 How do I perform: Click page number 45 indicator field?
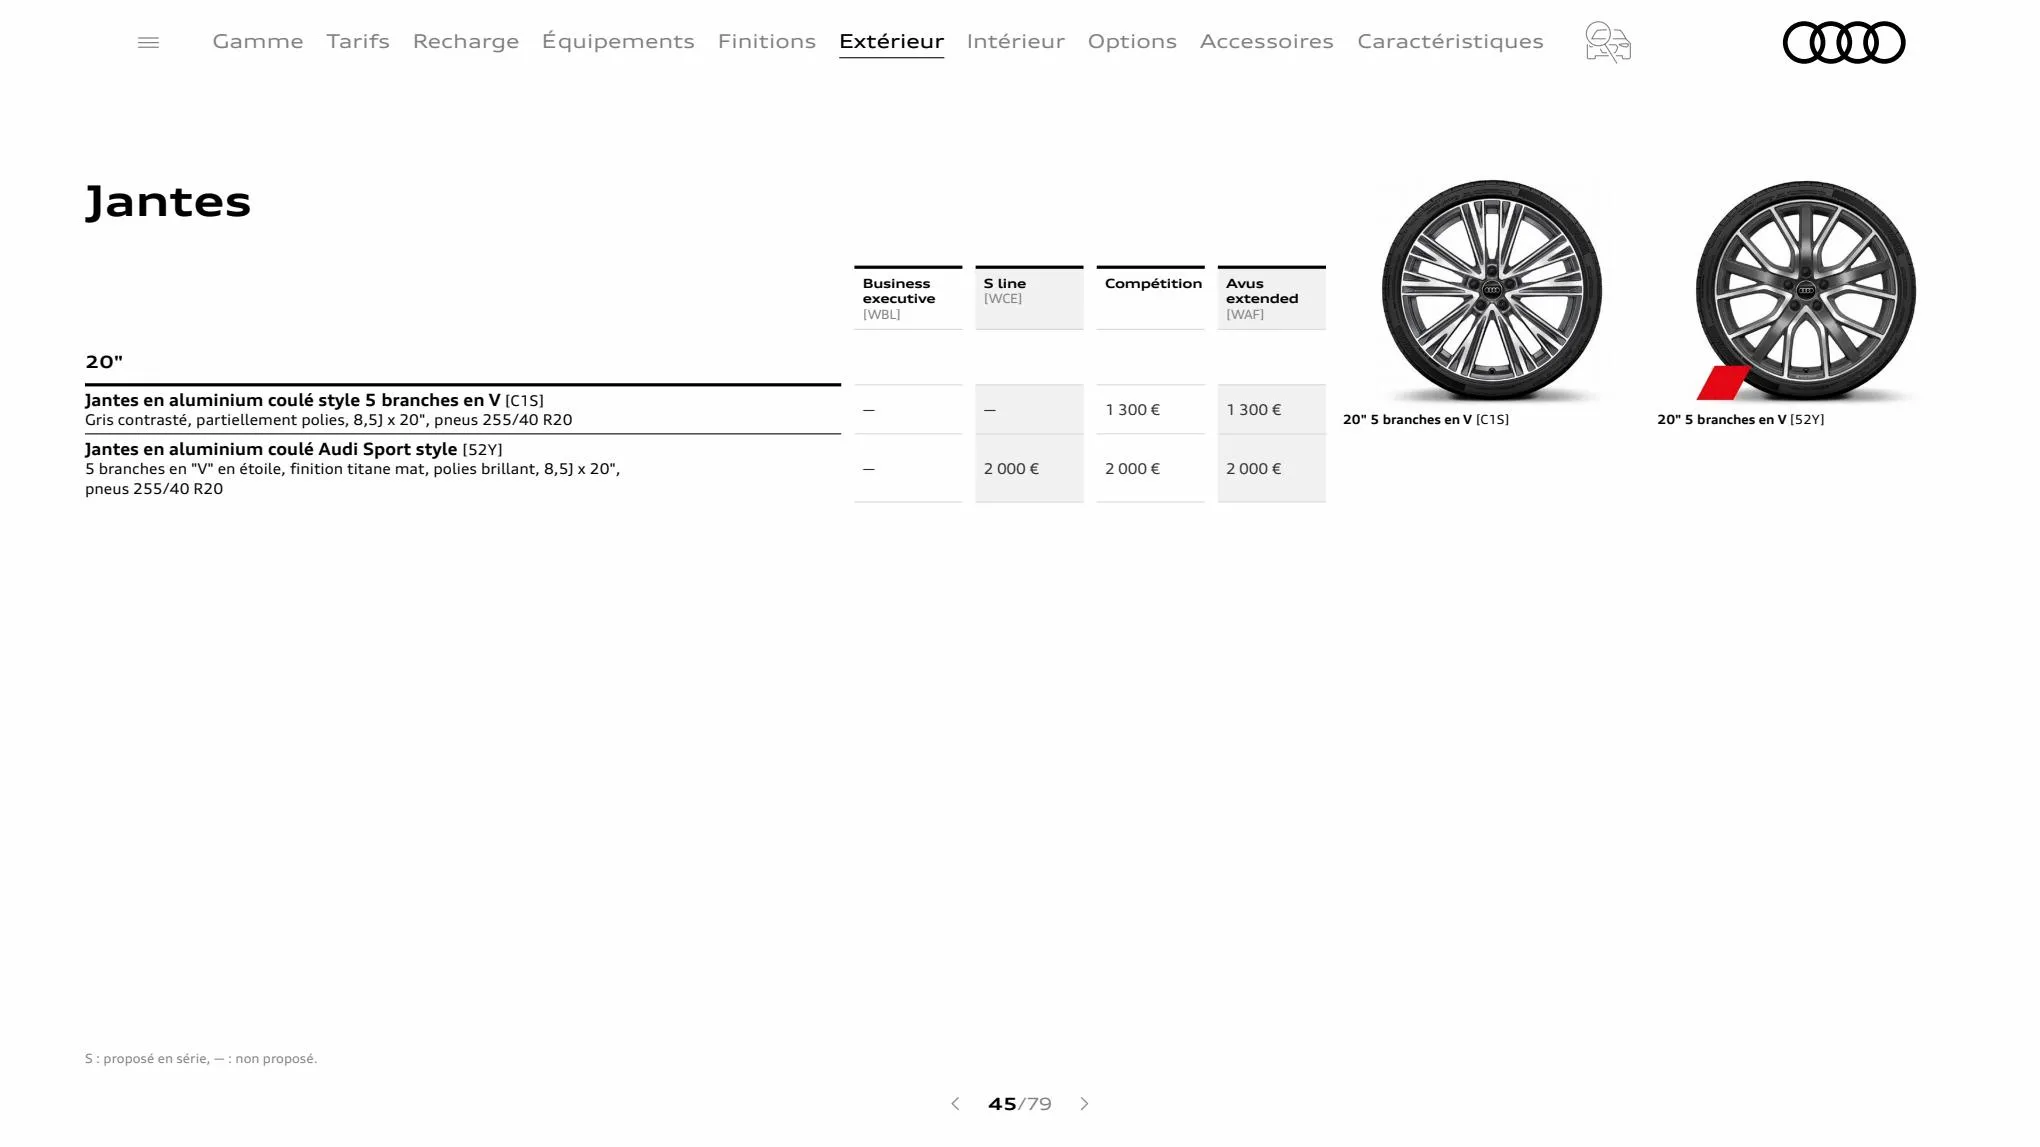tap(1002, 1104)
